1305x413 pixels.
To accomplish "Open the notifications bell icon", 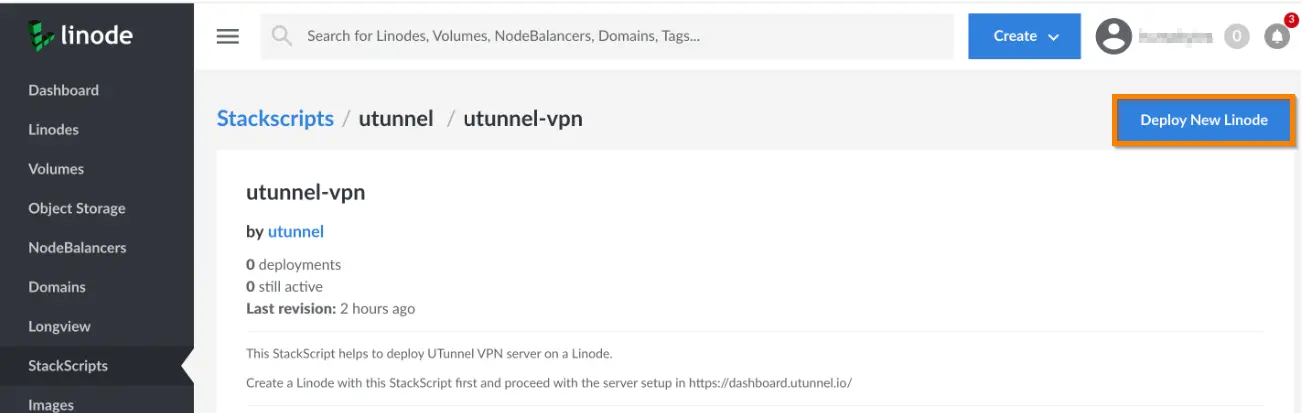I will [1277, 36].
